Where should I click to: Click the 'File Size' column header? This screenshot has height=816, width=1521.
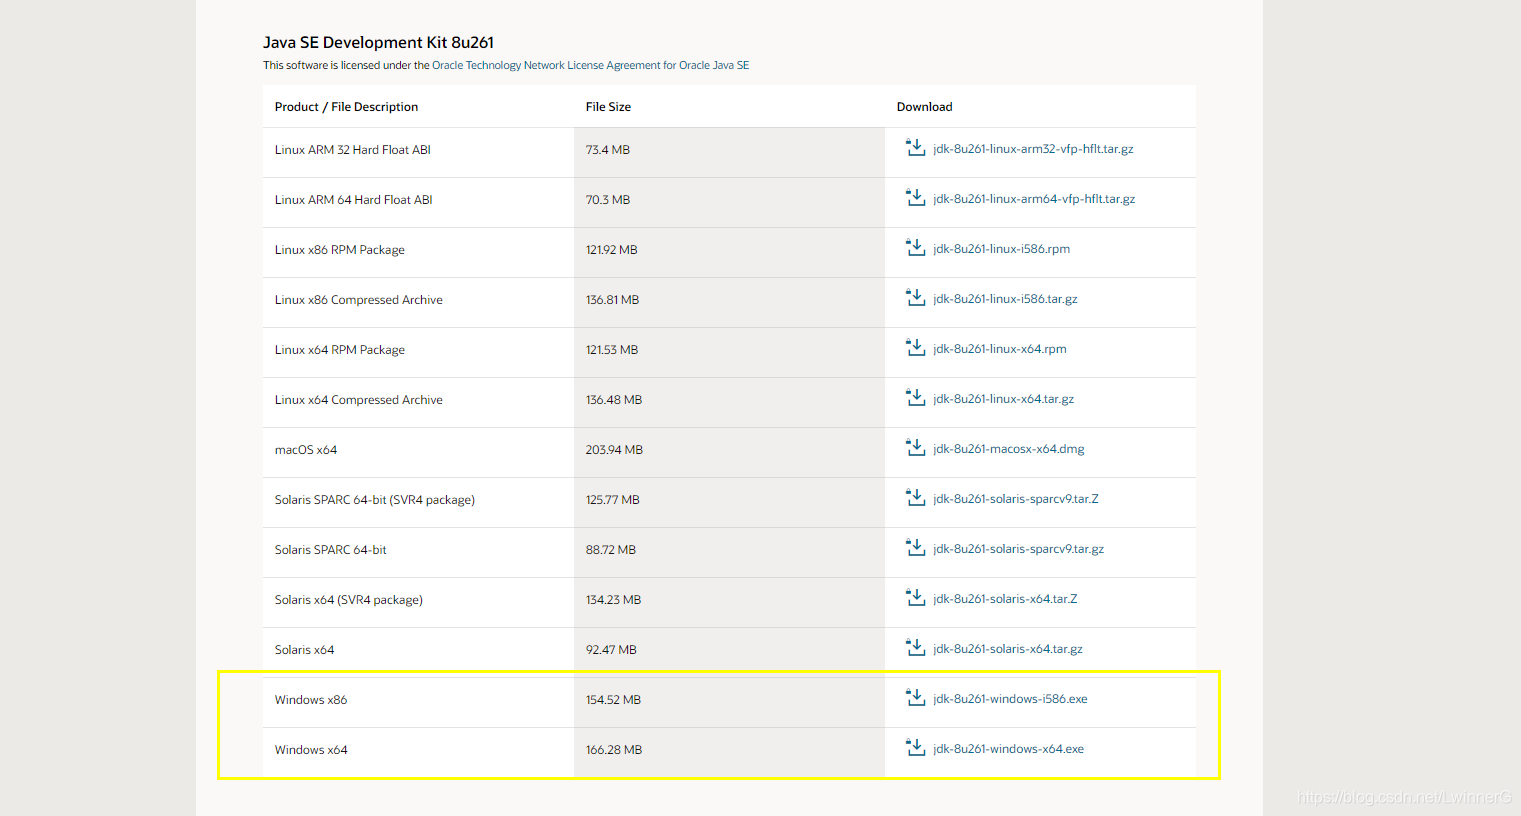(x=608, y=107)
